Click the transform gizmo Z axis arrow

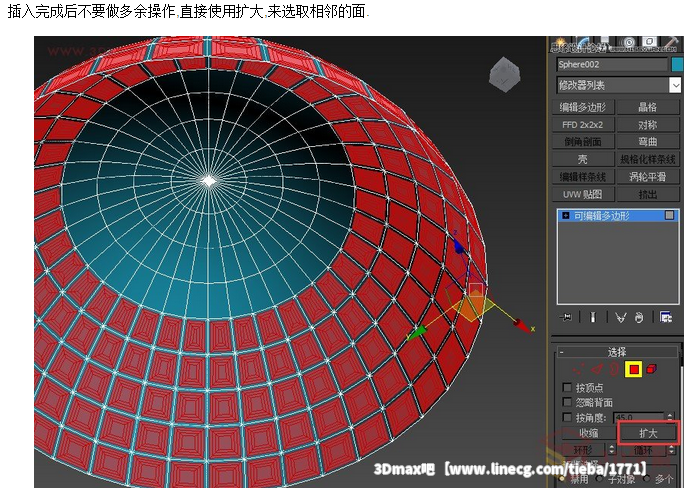458,245
